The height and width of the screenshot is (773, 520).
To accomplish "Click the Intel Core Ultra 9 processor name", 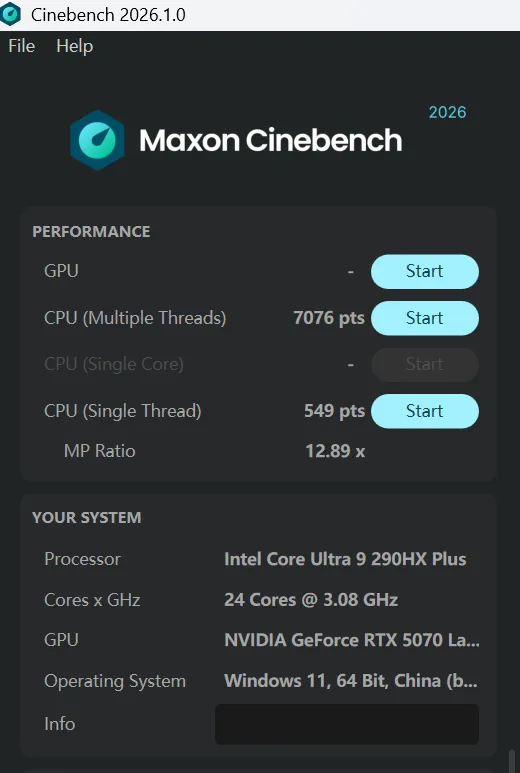I will pos(345,559).
